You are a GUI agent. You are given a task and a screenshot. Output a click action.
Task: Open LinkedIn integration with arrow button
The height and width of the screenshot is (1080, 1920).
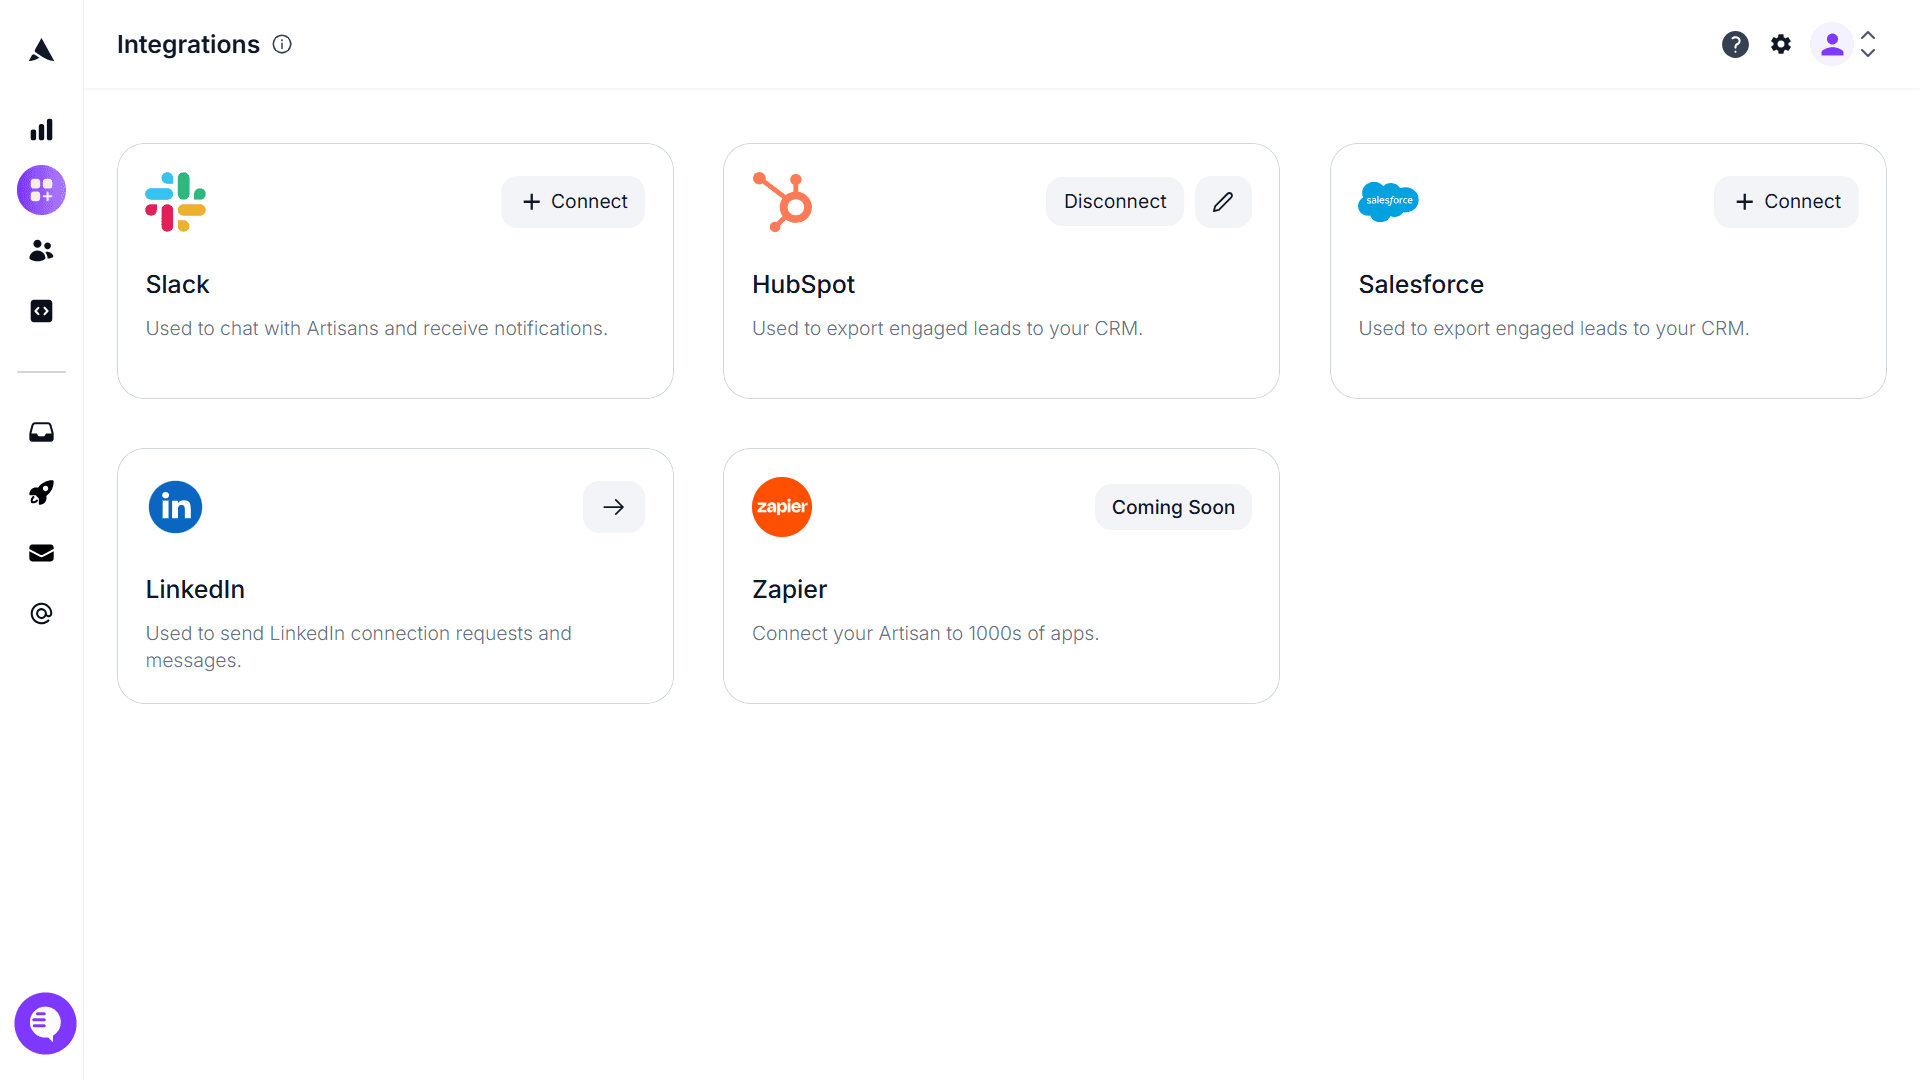pos(614,507)
